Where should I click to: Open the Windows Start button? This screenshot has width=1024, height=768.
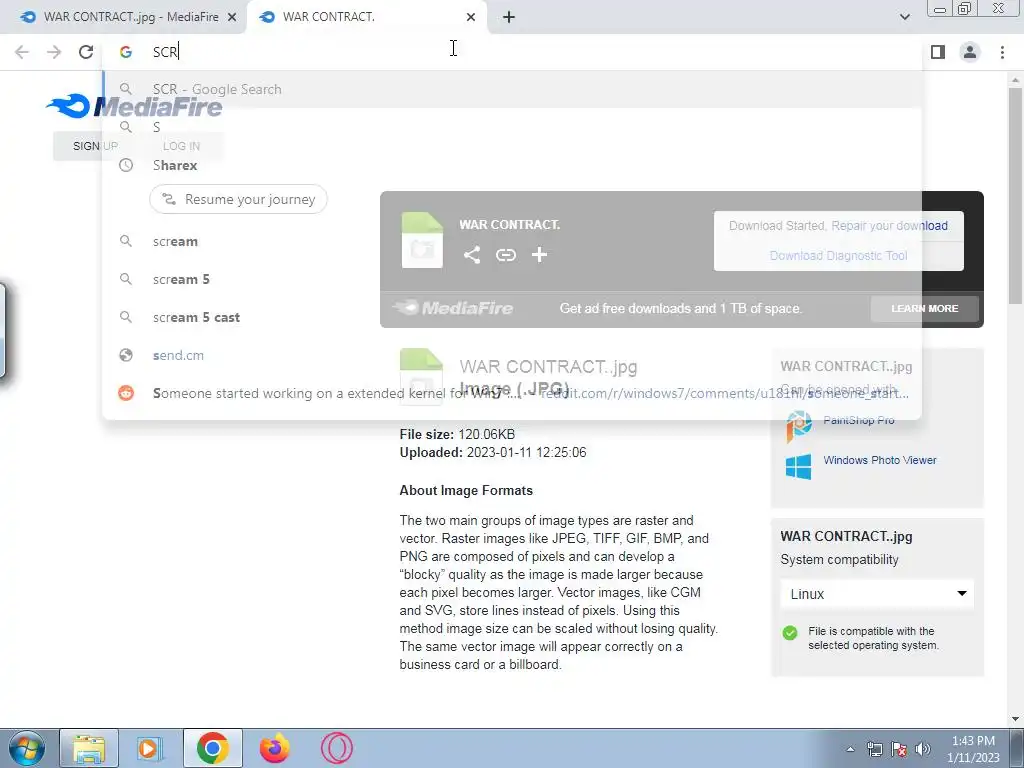click(27, 748)
